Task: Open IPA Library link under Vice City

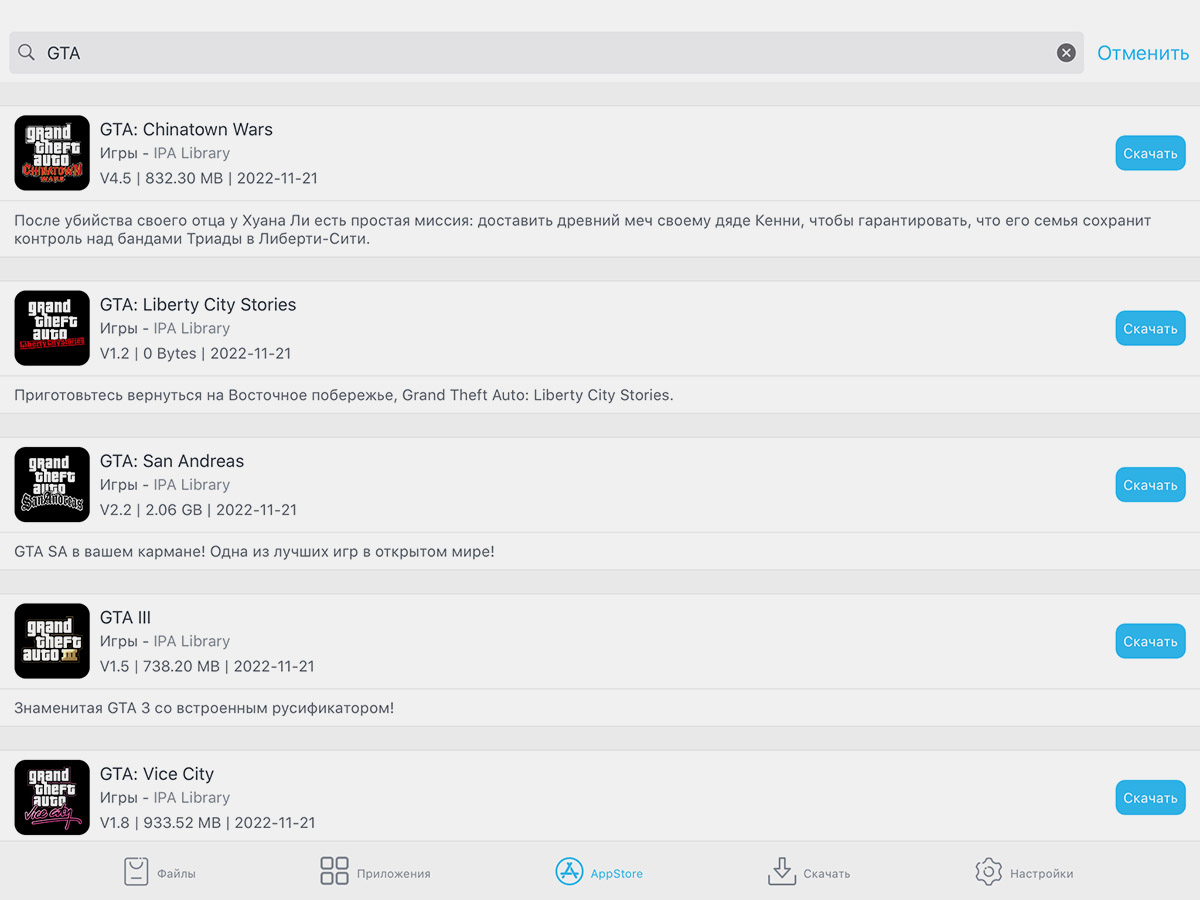Action: coord(192,798)
